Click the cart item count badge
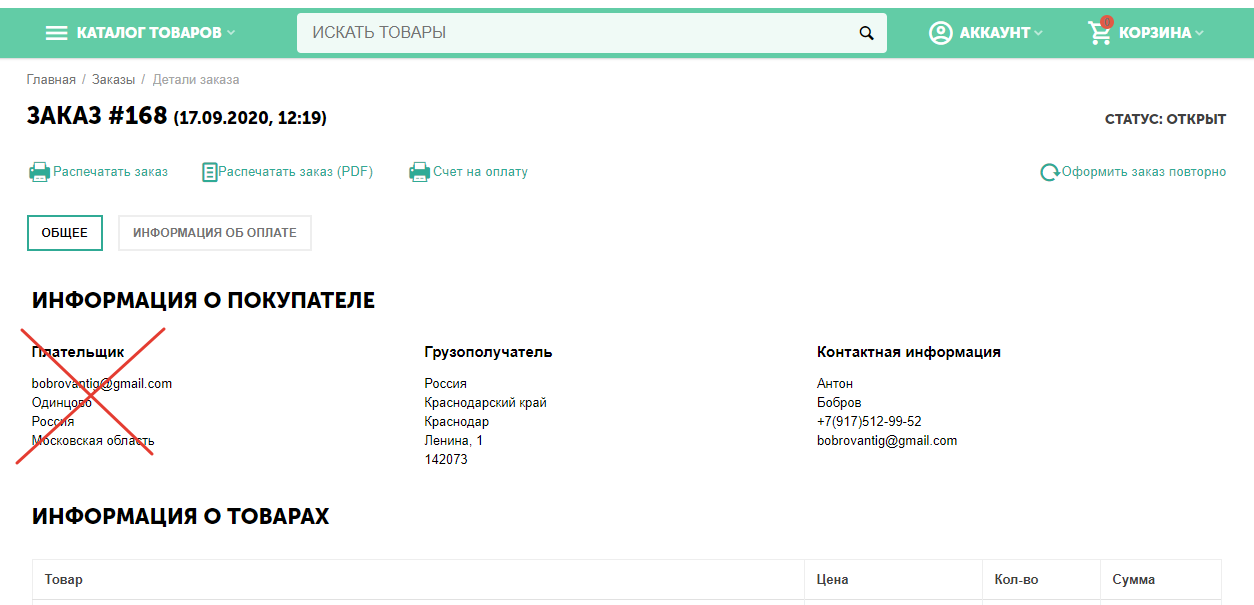This screenshot has height=605, width=1254. [x=1107, y=21]
